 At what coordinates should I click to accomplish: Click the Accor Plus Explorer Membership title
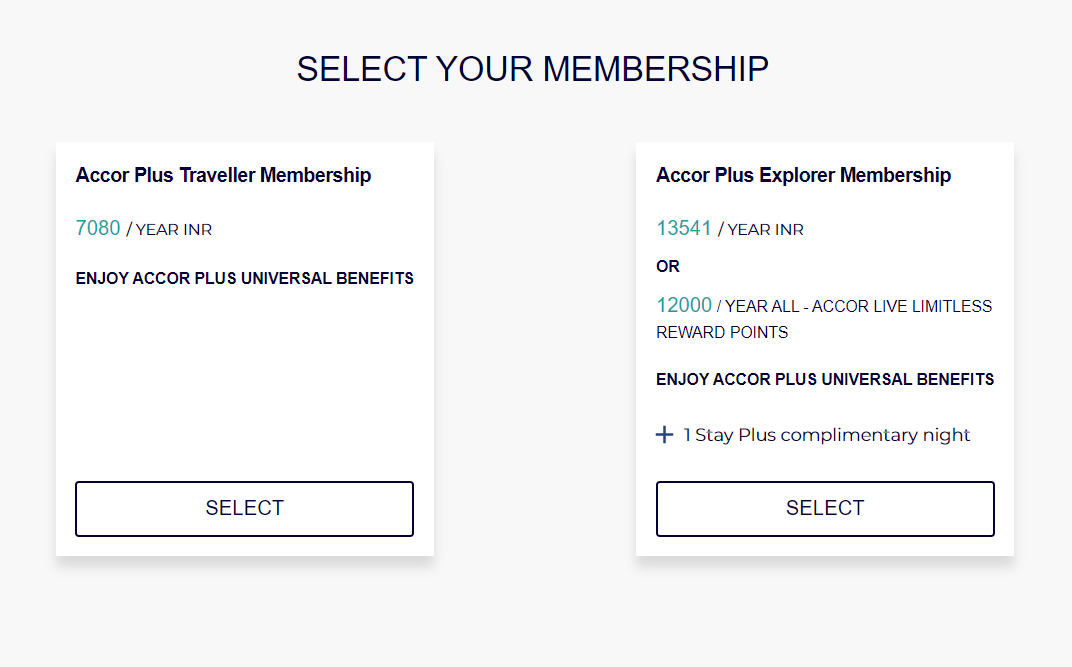tap(803, 175)
